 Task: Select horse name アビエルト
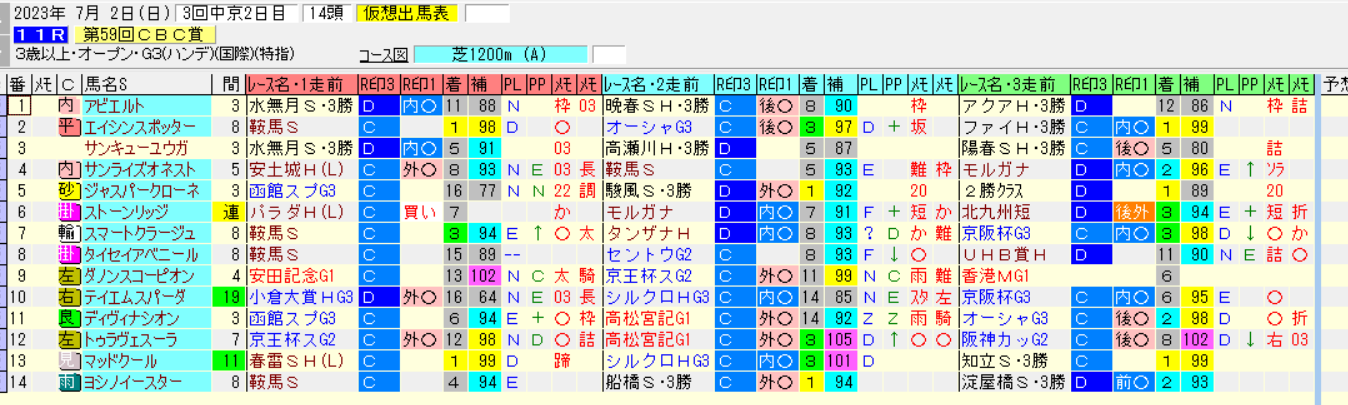coord(146,105)
